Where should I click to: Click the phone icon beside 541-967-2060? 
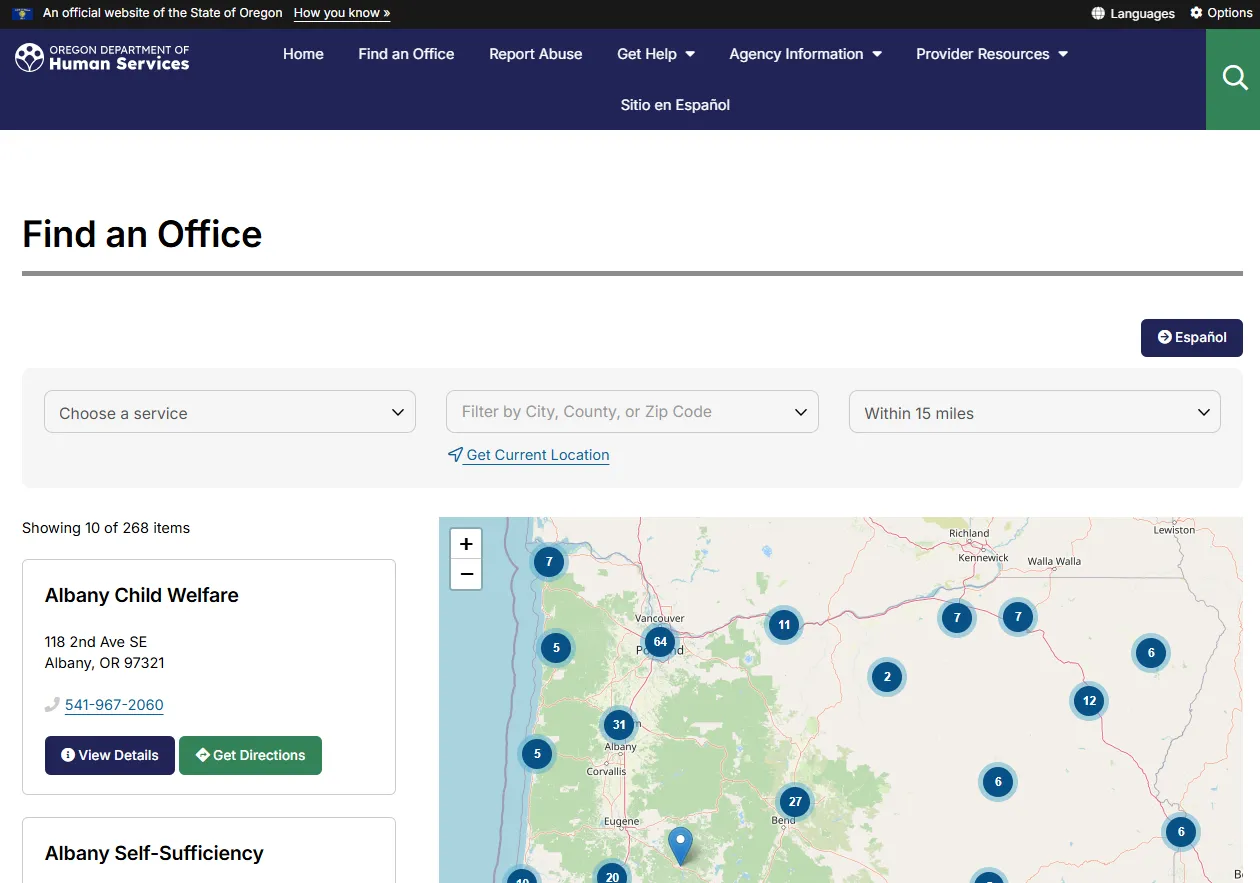[53, 705]
